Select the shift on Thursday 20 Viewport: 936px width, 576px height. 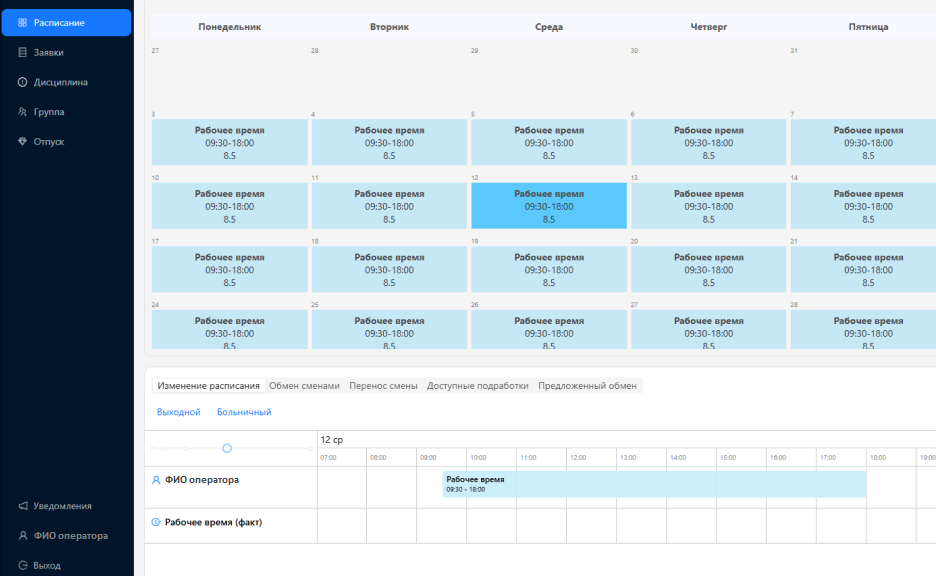coord(709,269)
